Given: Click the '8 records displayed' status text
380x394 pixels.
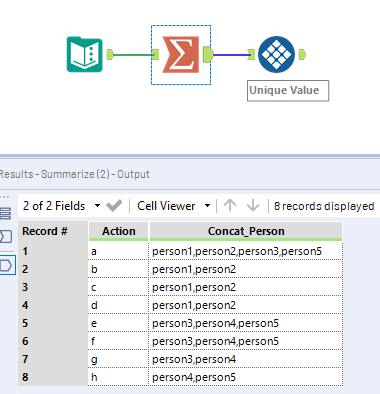Looking at the screenshot, I should (x=324, y=206).
